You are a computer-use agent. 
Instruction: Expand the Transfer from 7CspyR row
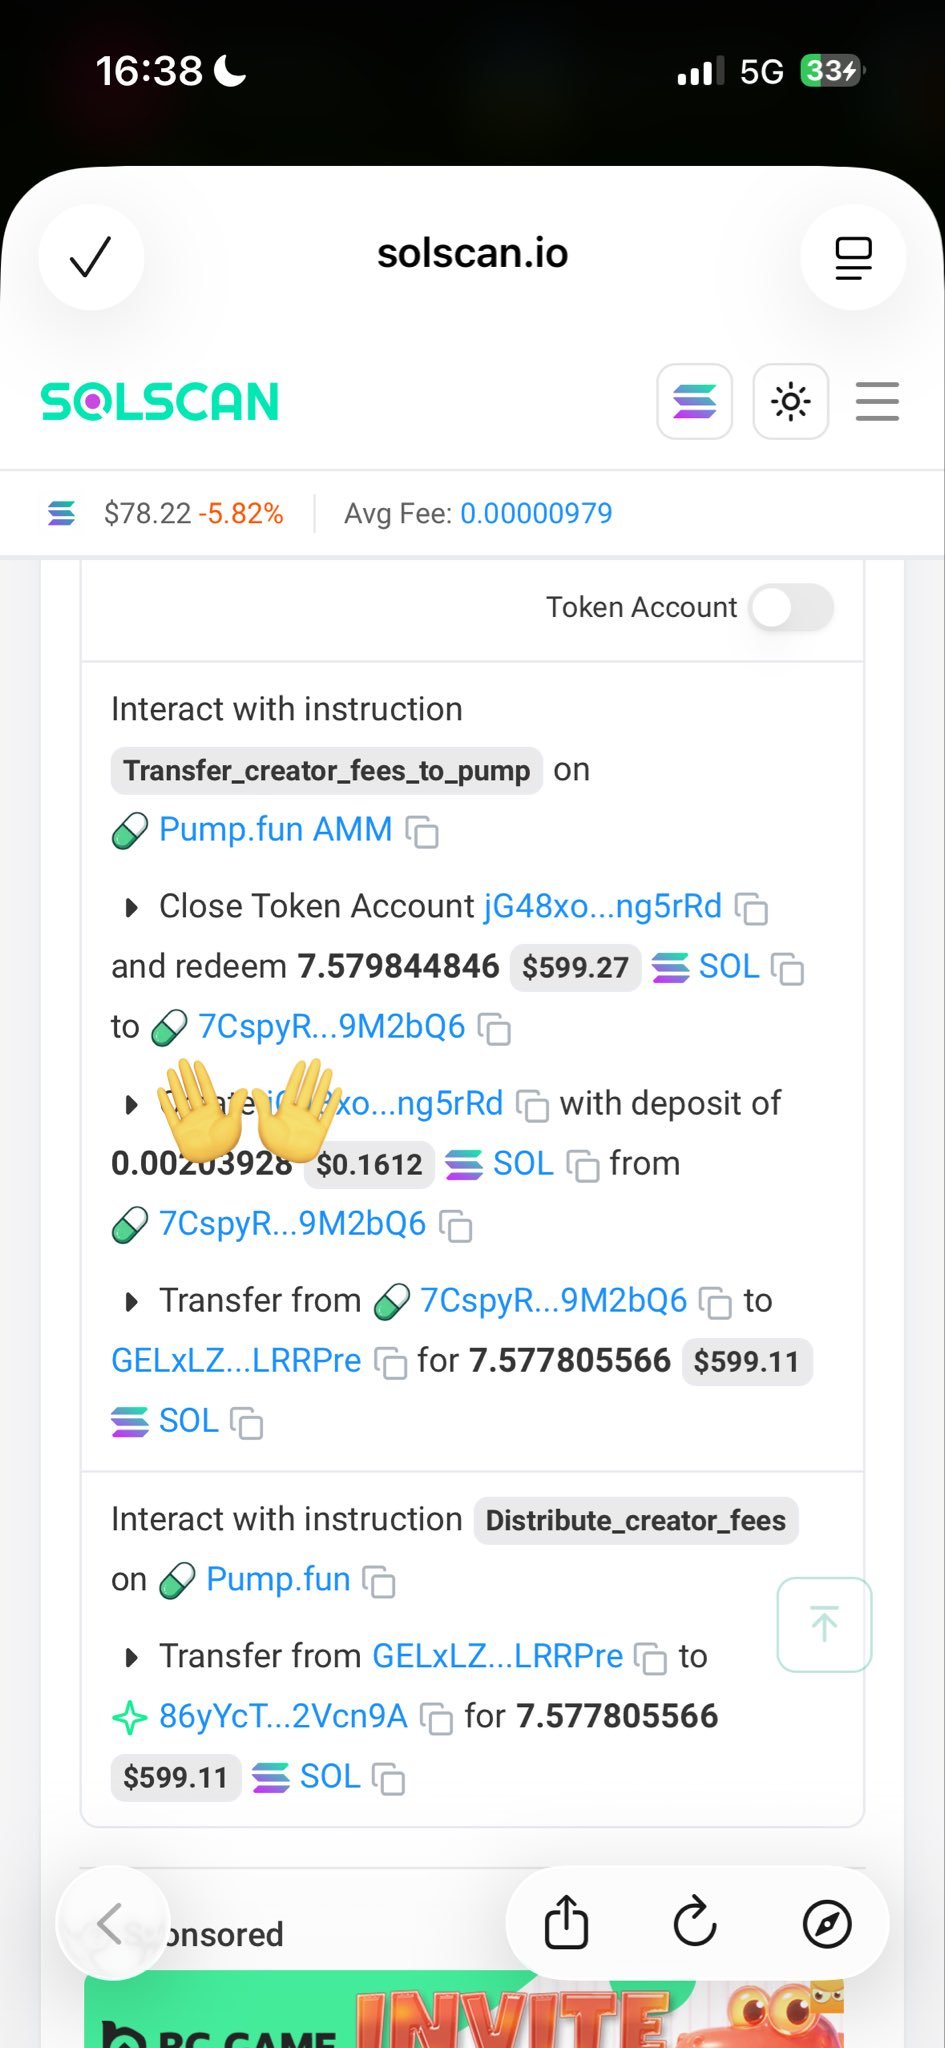coord(130,1302)
